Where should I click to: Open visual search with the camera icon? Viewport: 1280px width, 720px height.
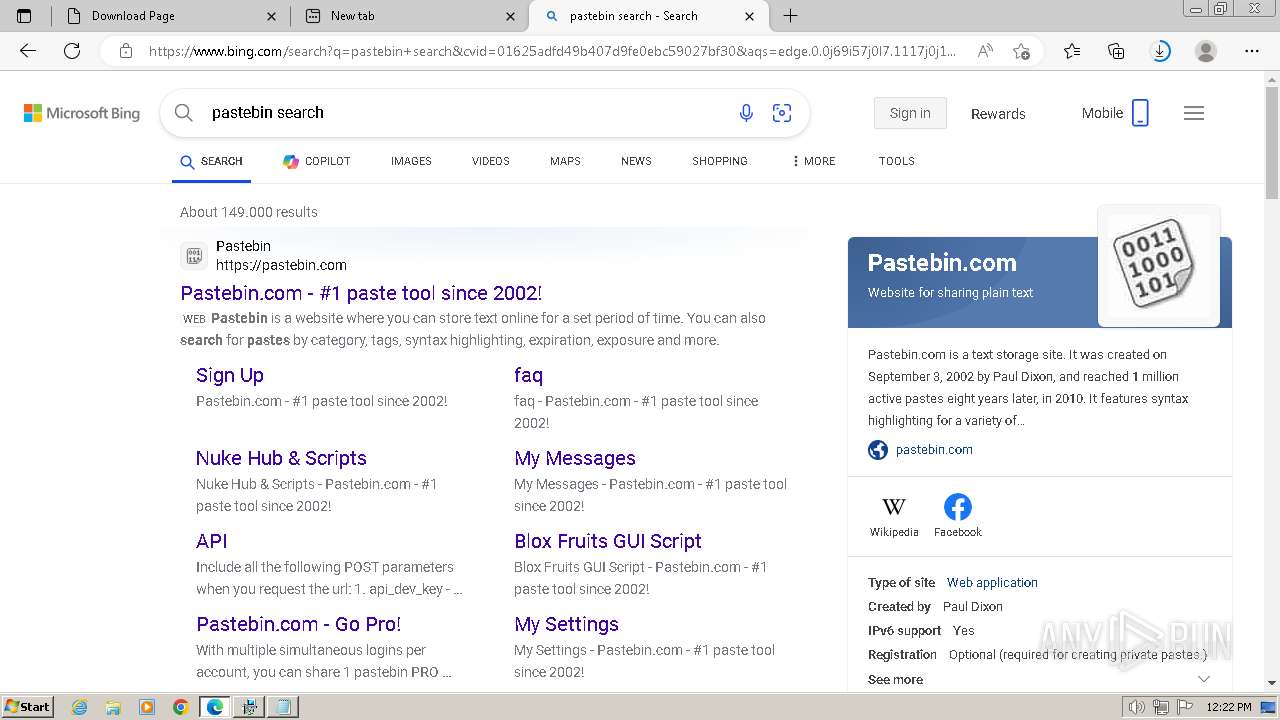point(782,113)
